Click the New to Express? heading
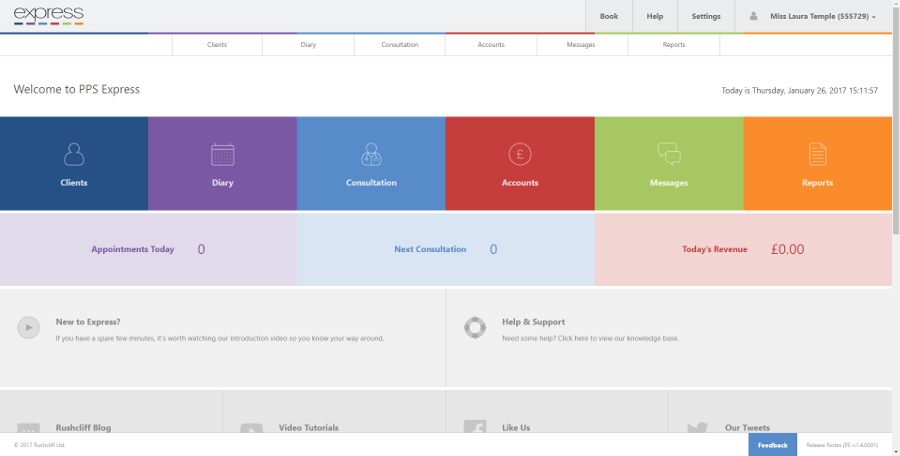This screenshot has height=456, width=900. (88, 322)
